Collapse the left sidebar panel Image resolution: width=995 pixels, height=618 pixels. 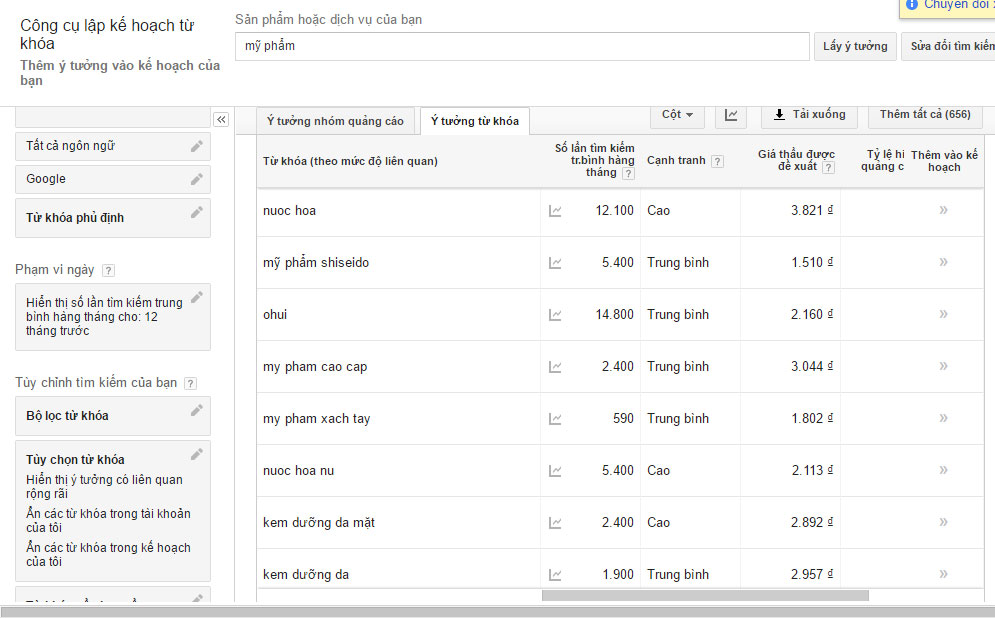click(x=221, y=119)
